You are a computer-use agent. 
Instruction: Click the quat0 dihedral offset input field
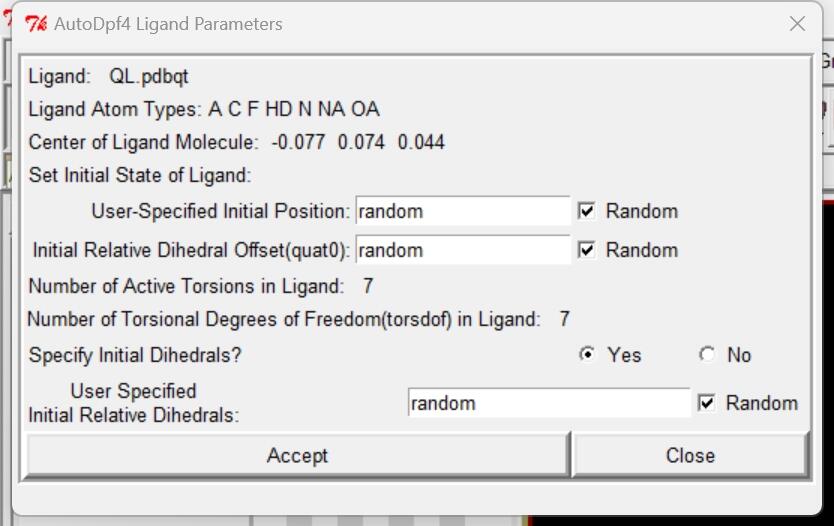(462, 250)
